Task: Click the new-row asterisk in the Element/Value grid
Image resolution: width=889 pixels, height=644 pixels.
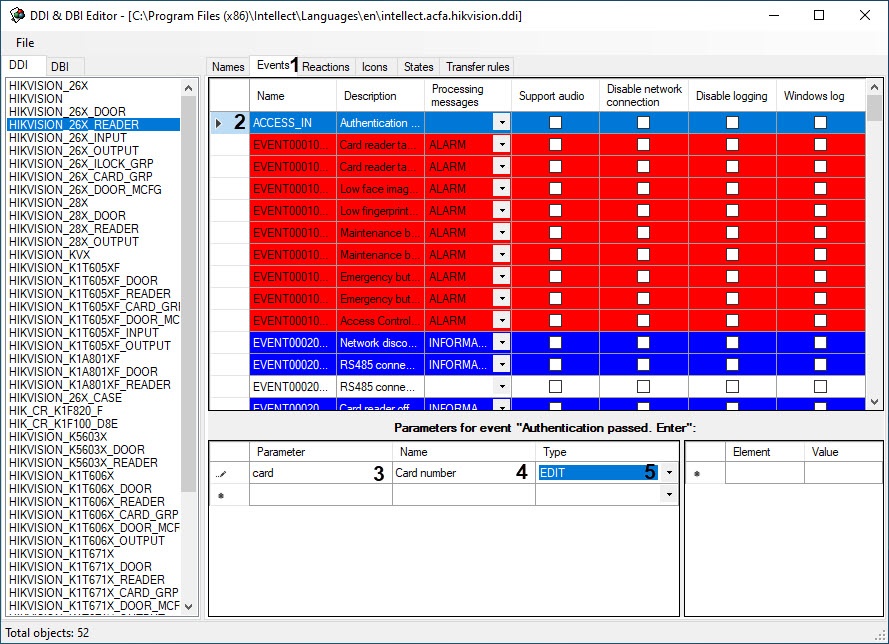Action: pos(696,473)
